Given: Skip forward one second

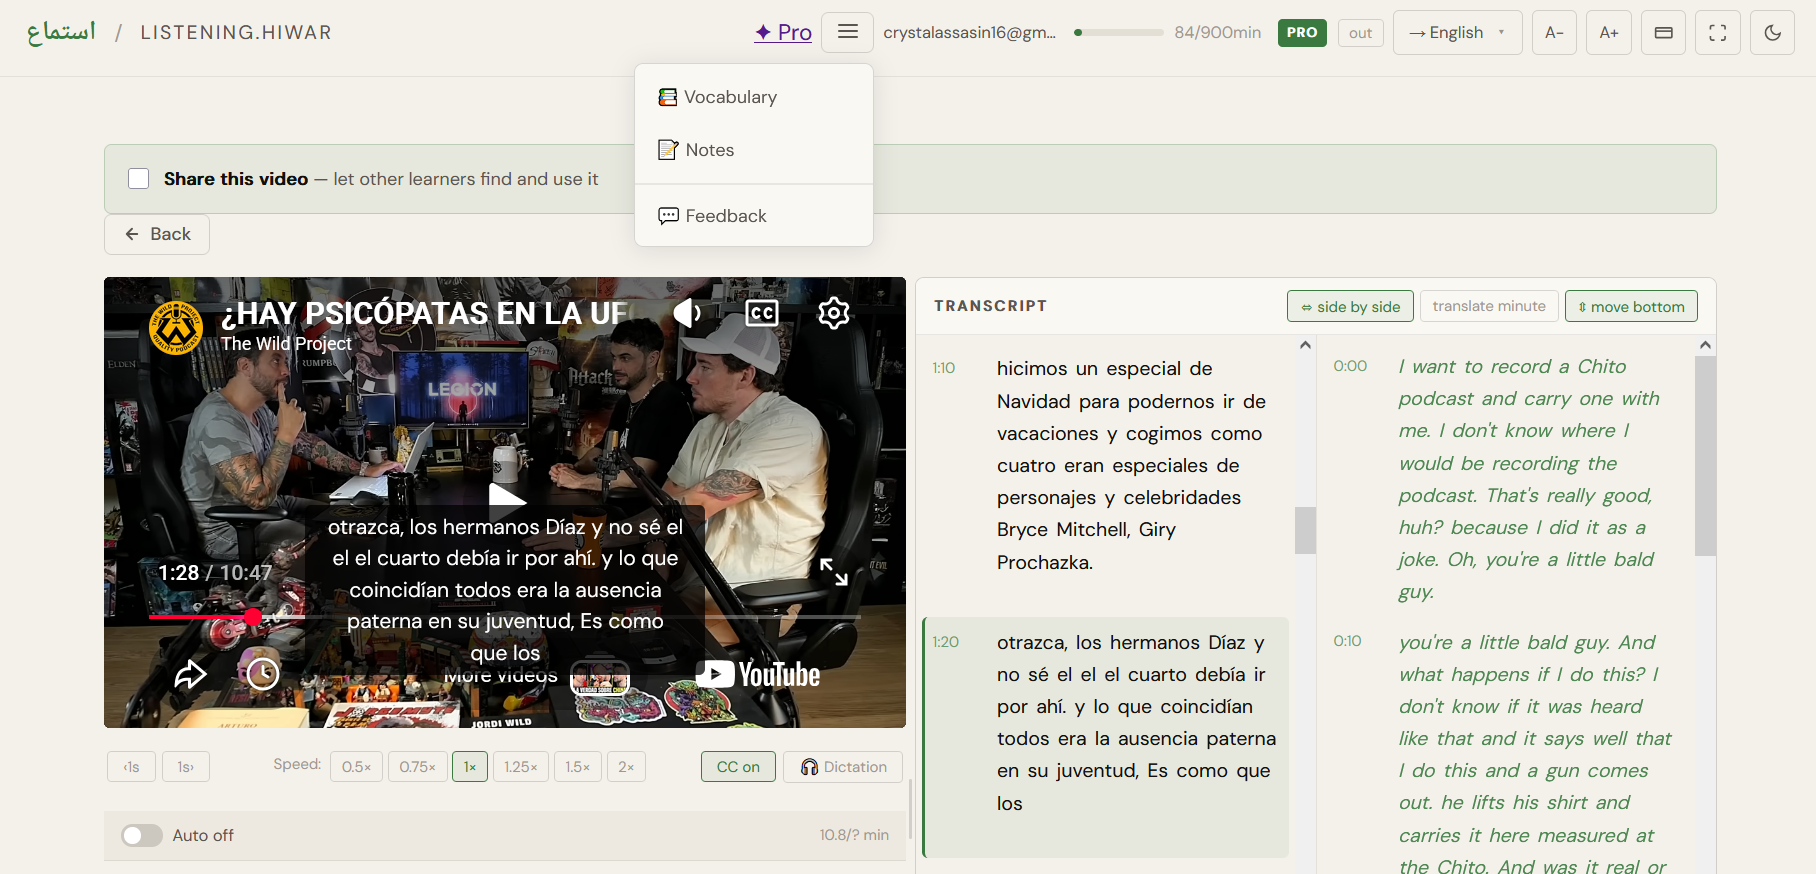Looking at the screenshot, I should coord(186,767).
